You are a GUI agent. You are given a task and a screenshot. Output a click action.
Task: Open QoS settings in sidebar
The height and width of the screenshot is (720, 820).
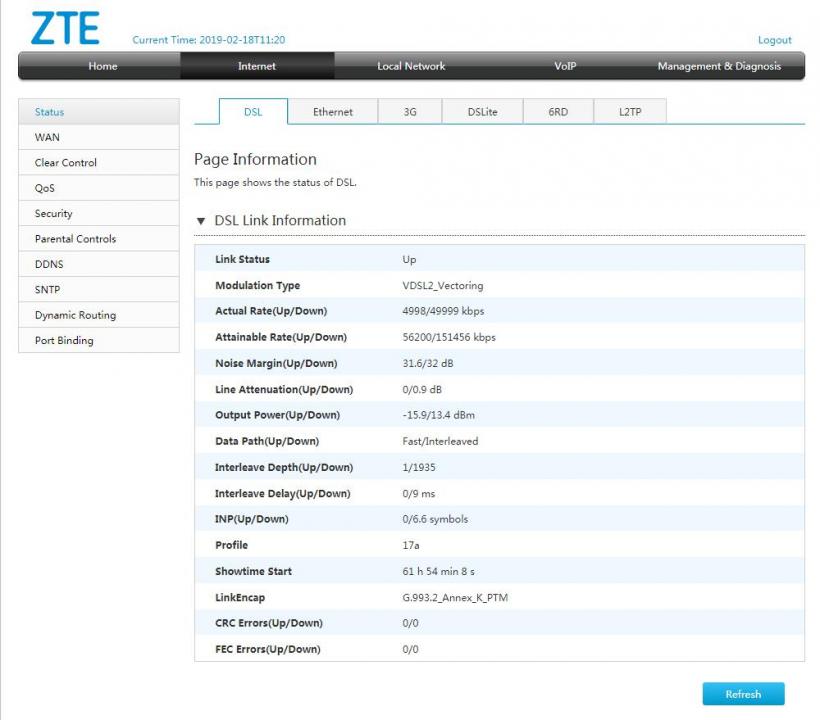point(45,188)
